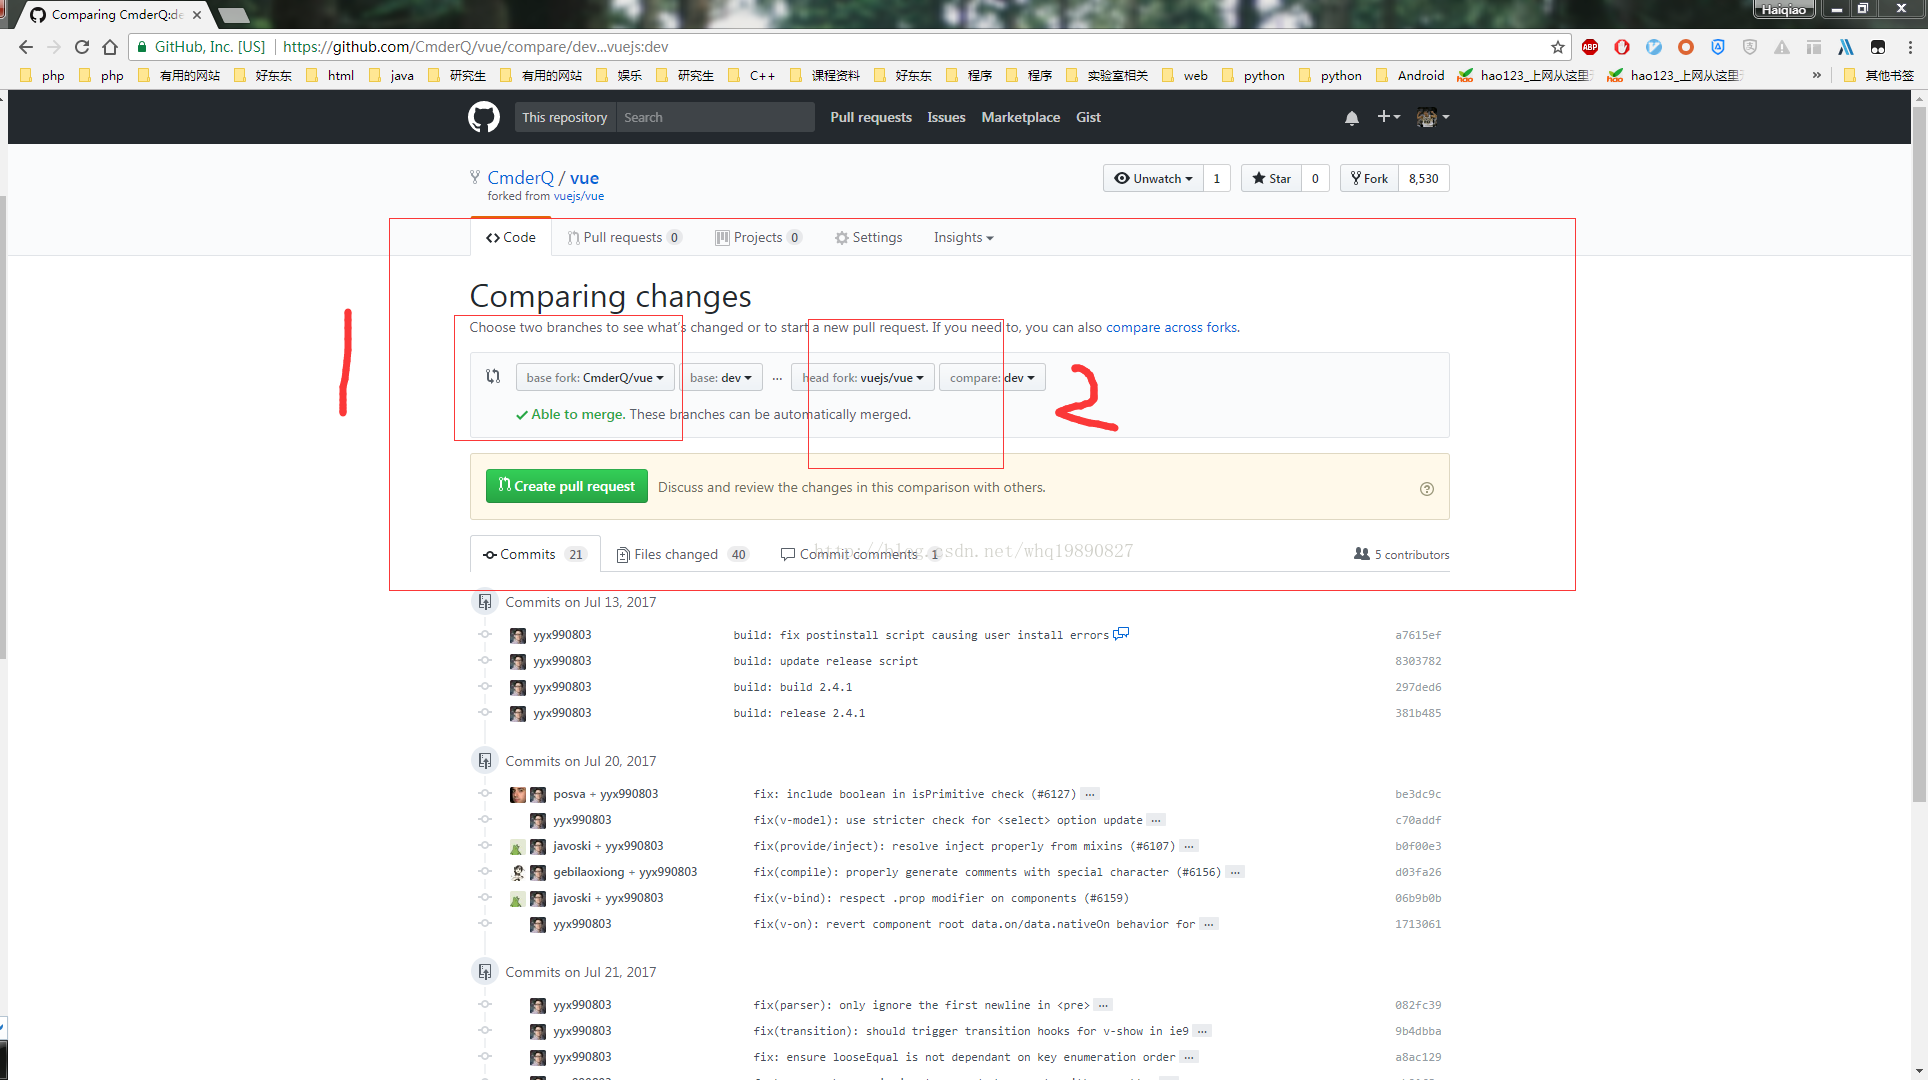Open Pull requests in top navigation
Viewport: 1928px width, 1080px height.
pos(871,117)
